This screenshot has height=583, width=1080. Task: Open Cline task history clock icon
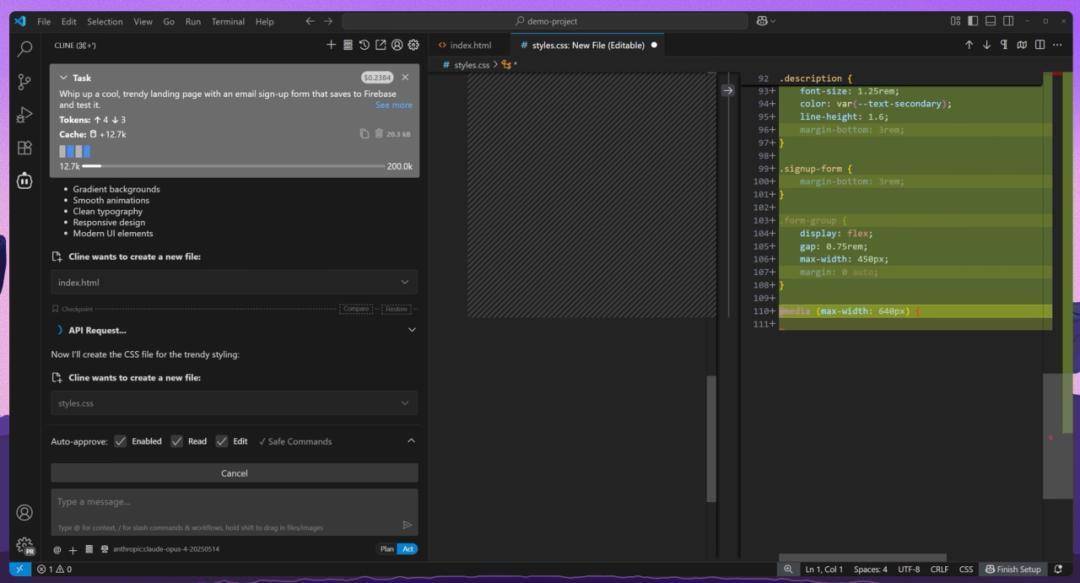[x=364, y=45]
